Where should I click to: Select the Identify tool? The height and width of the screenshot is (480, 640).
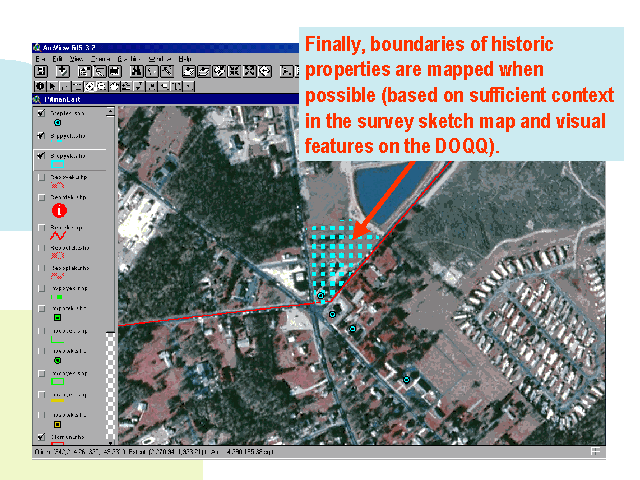(40, 86)
